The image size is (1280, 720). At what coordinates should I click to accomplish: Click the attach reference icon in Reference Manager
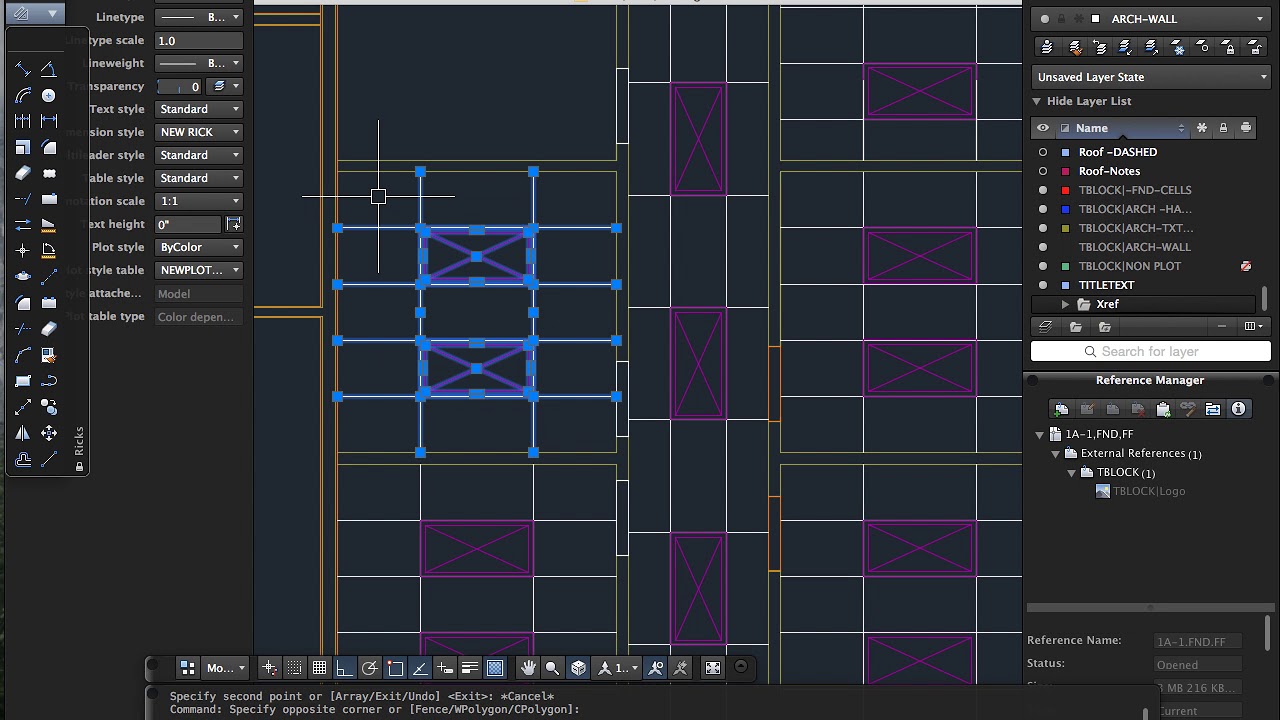[x=1062, y=408]
